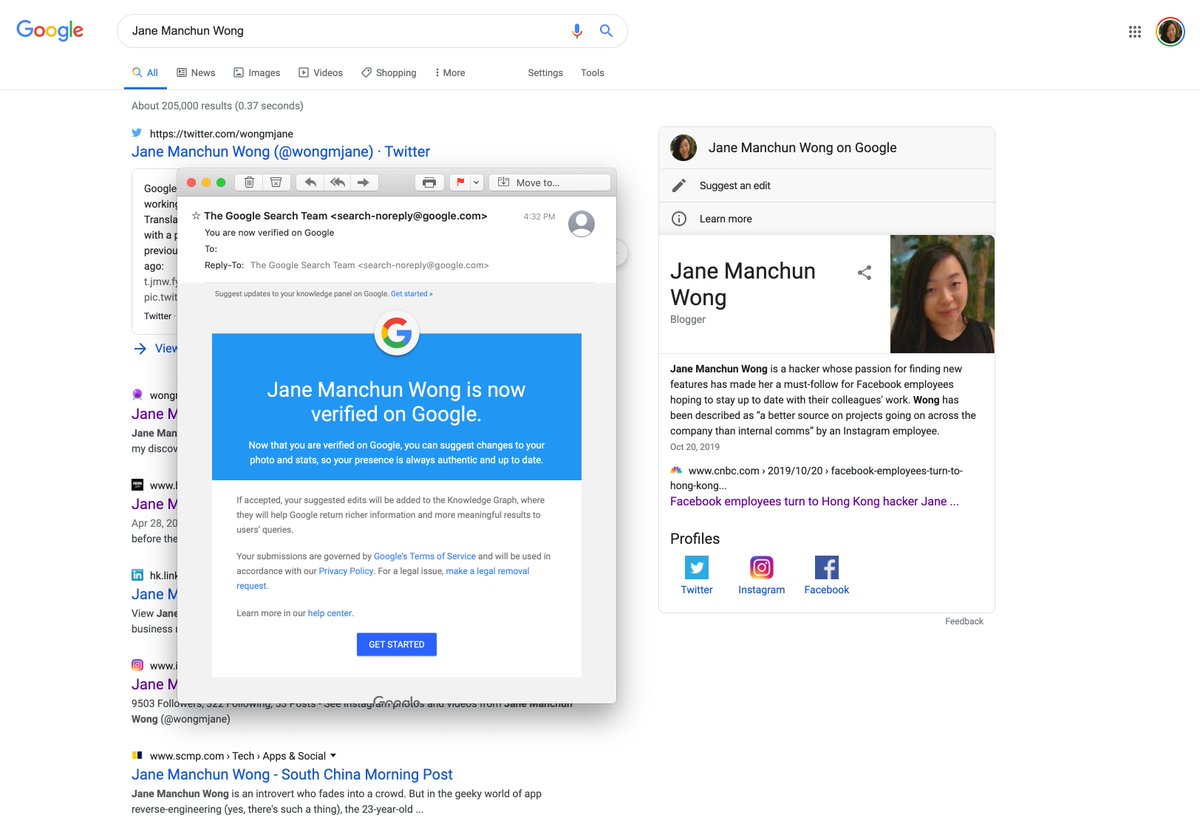Click the Google G logo in email
This screenshot has height=829, width=1200.
[x=397, y=334]
